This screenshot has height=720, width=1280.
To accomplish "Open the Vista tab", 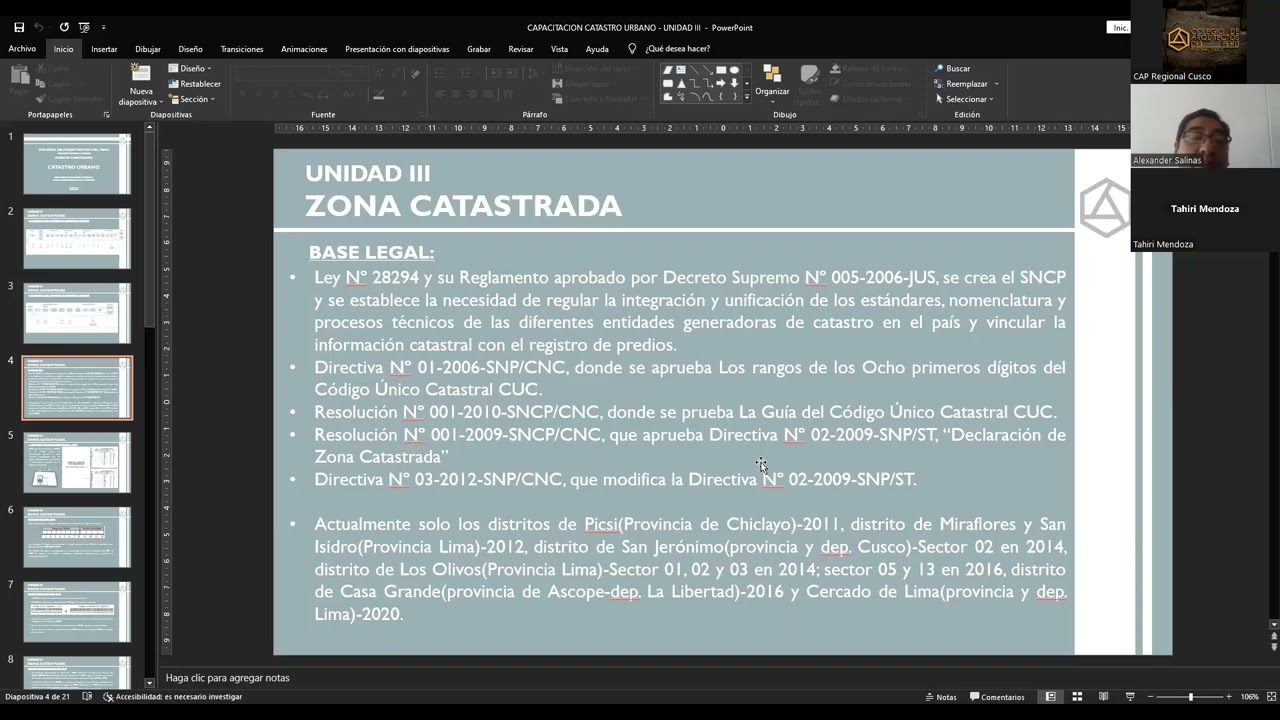I will point(559,49).
